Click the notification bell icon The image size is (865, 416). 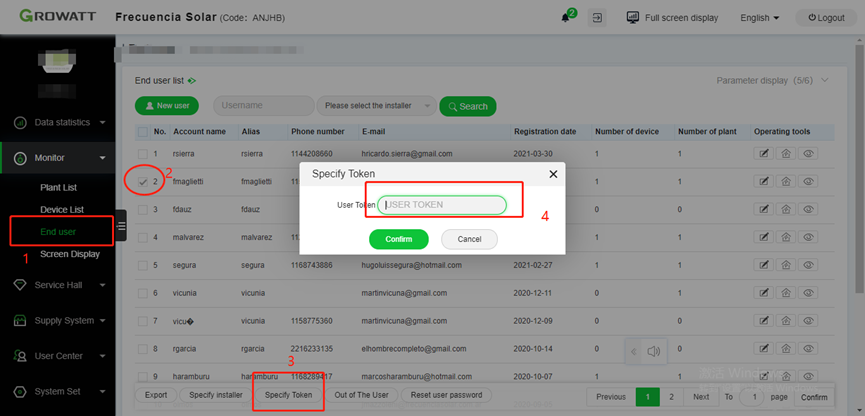(x=567, y=18)
